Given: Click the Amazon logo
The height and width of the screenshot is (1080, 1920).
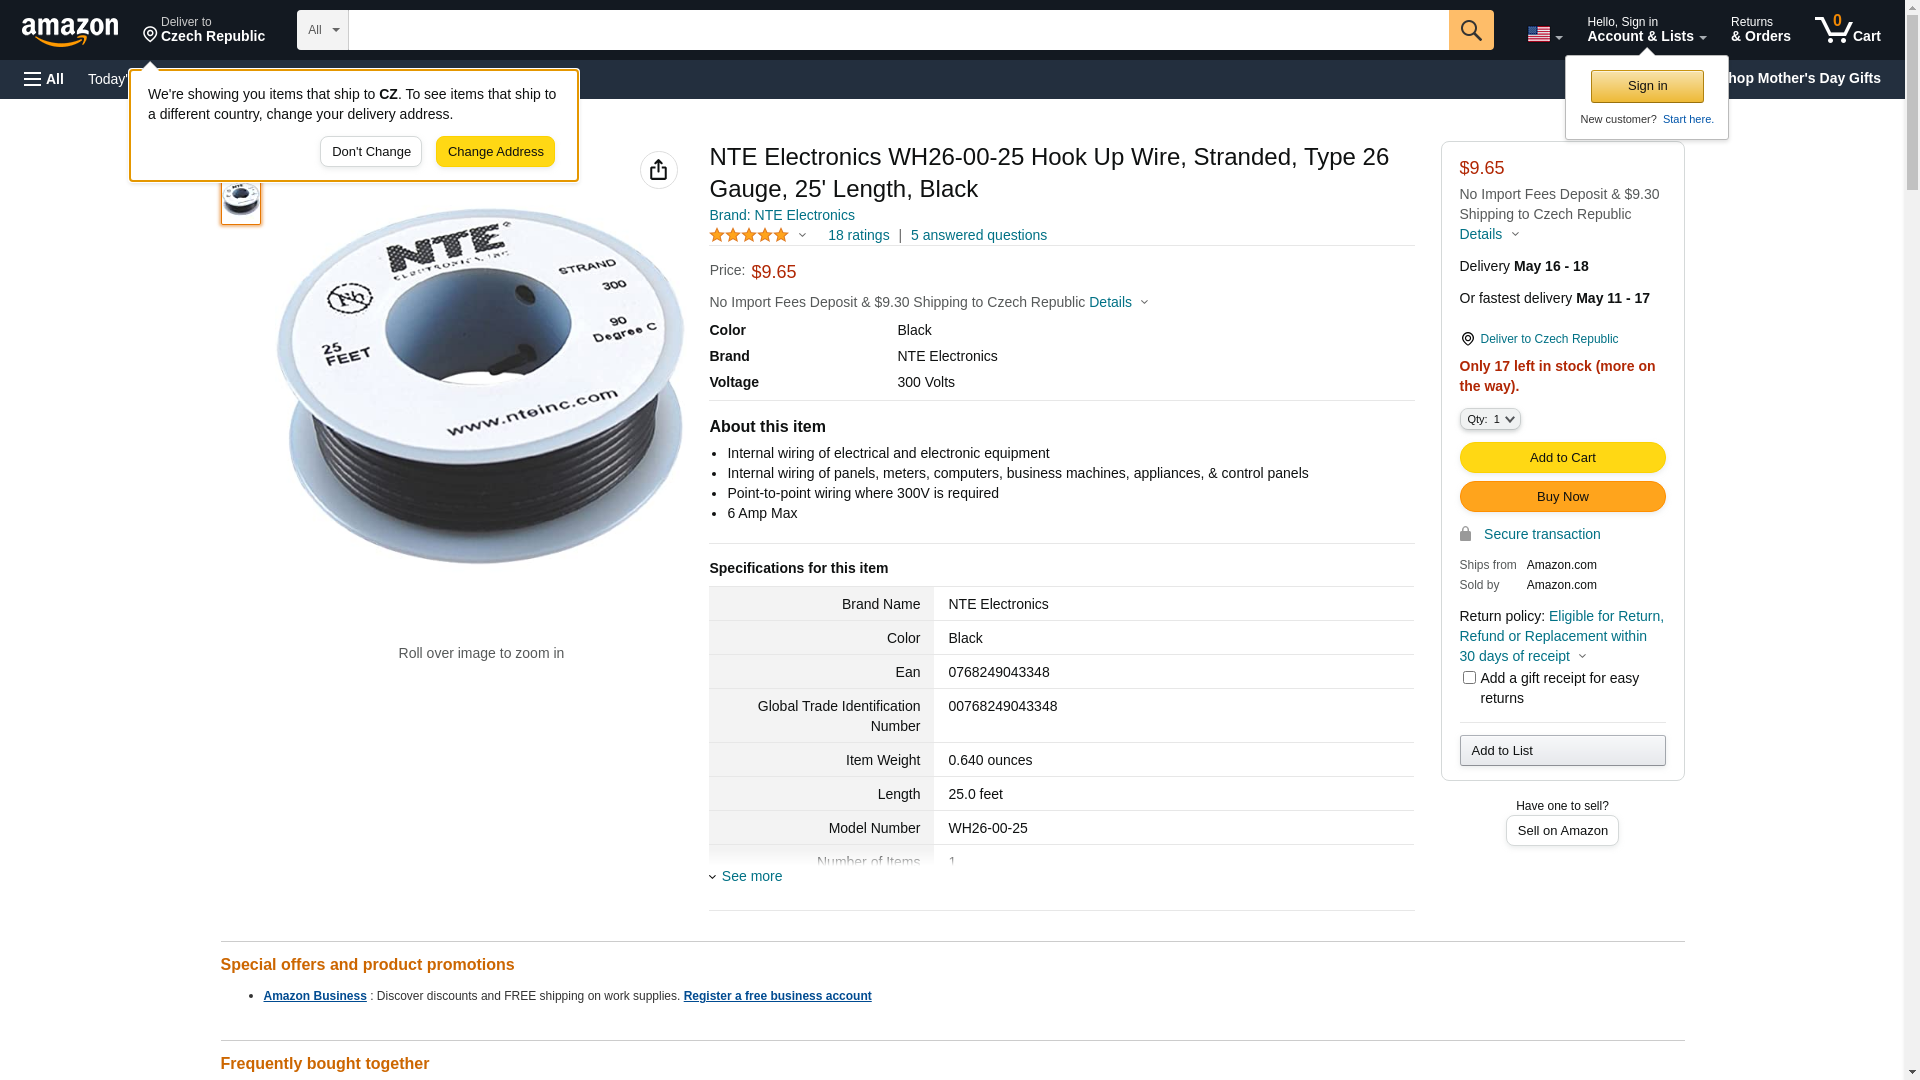Looking at the screenshot, I should click(x=70, y=31).
